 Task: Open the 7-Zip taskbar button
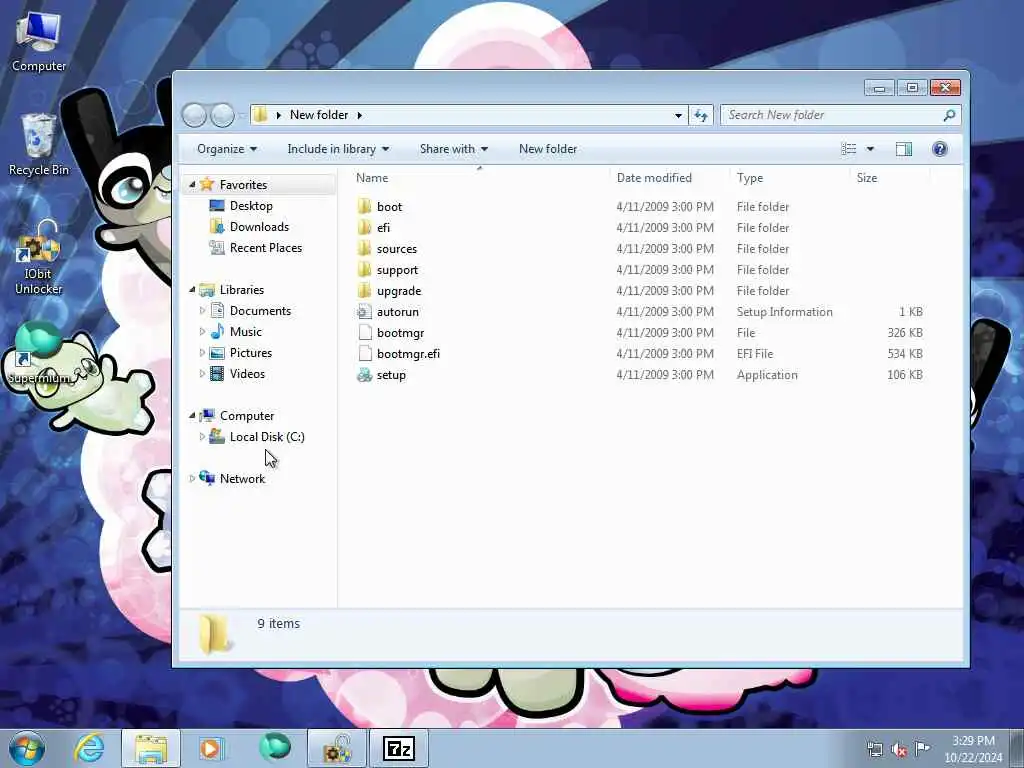pos(399,748)
